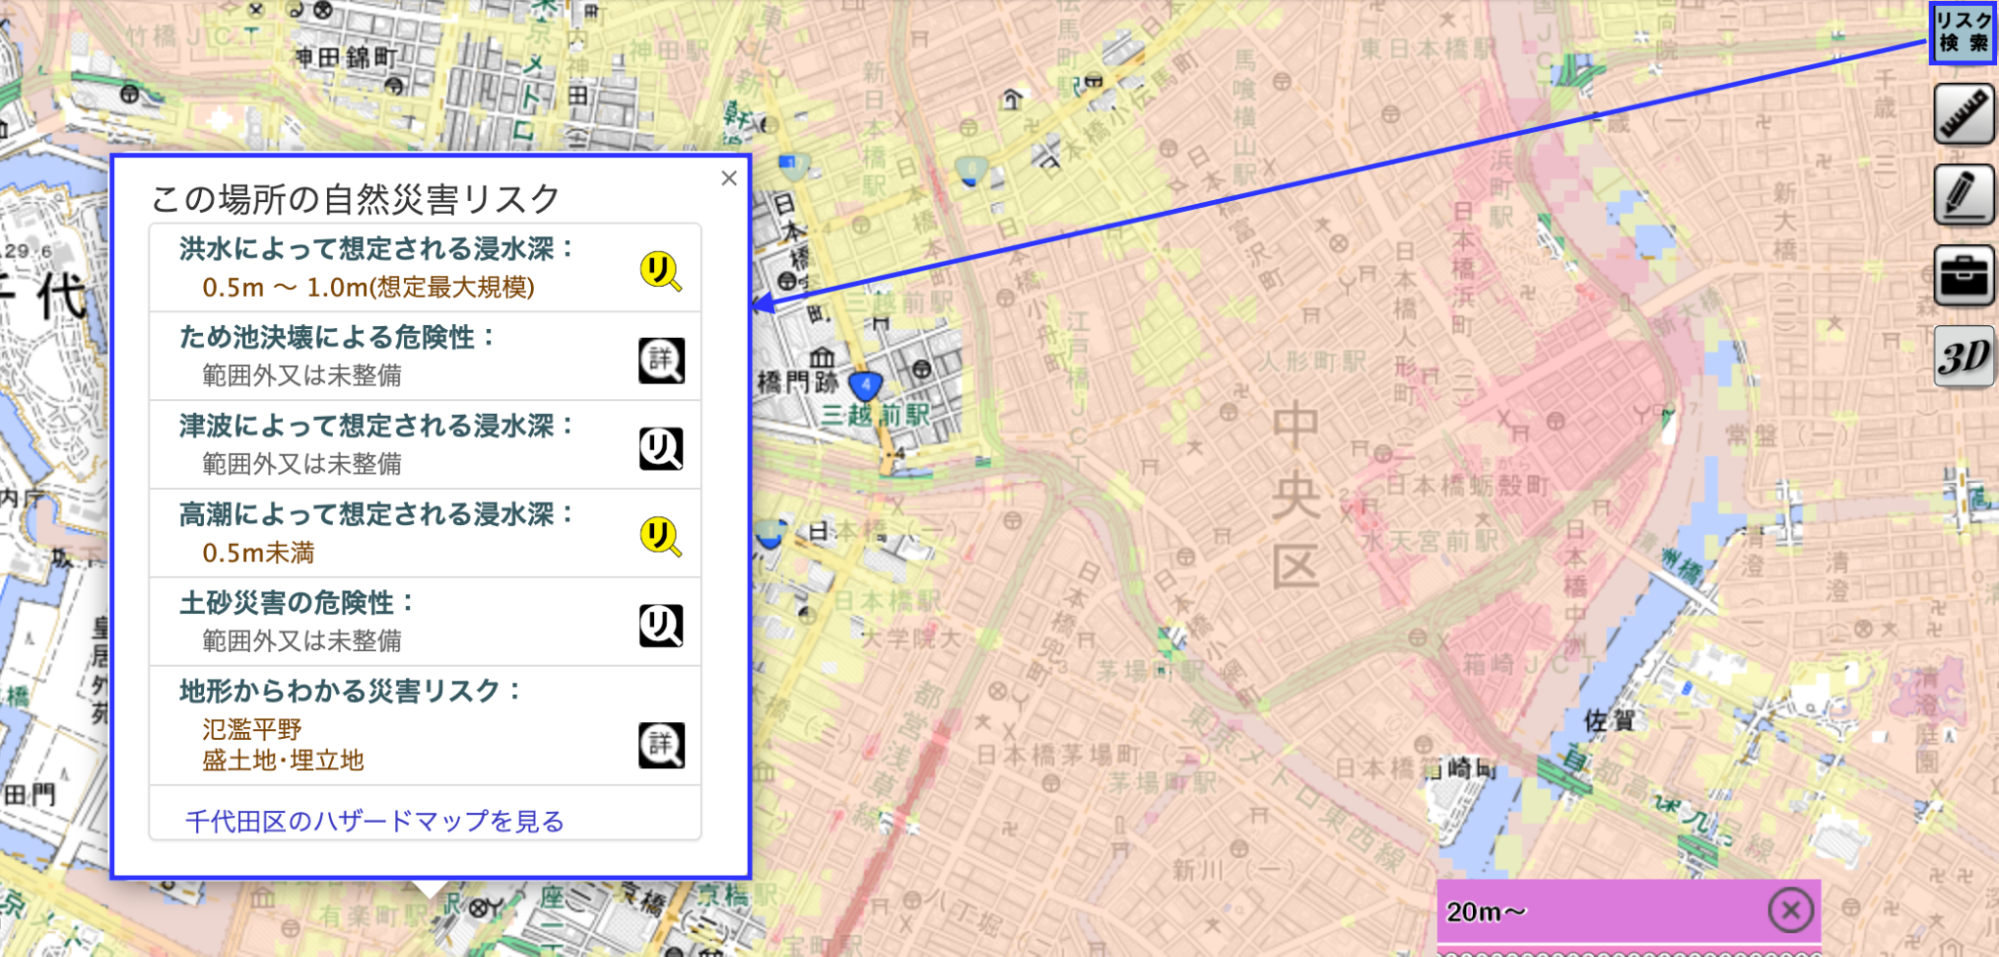Click the 洪水によって想定される浸水深 heading
The image size is (1999, 957).
pyautogui.click(x=376, y=249)
